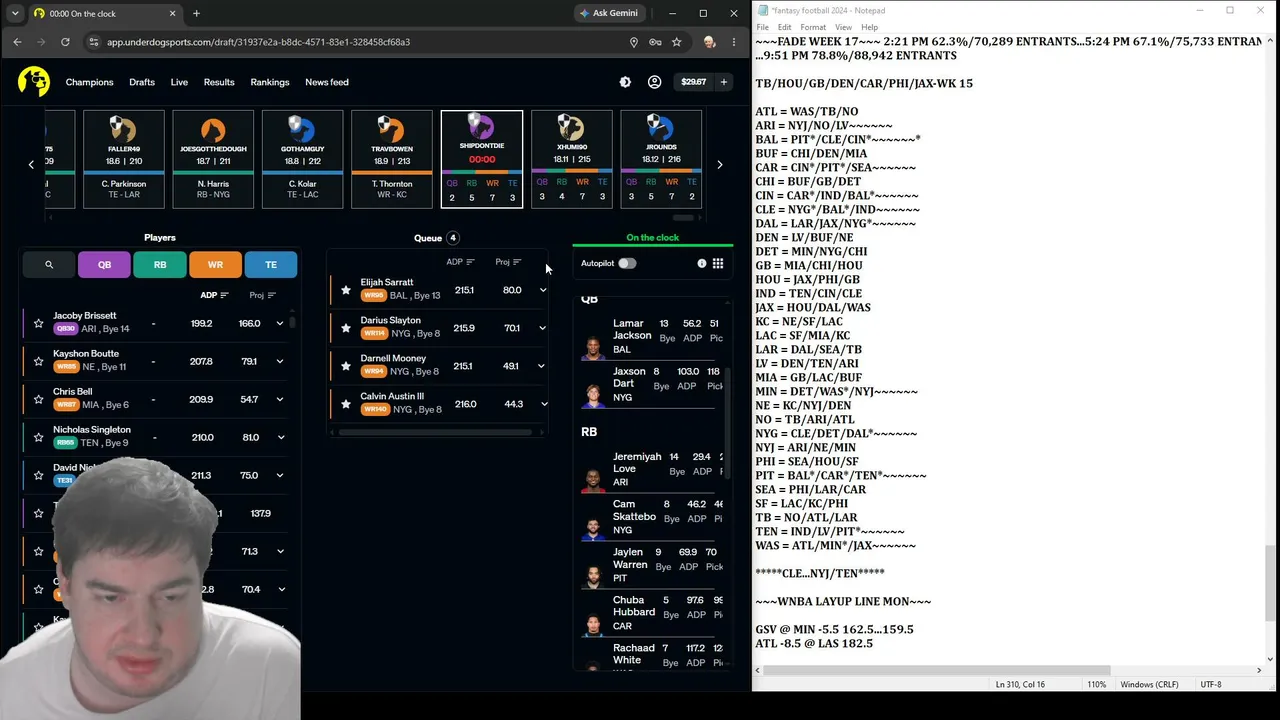Screen dimensions: 1280x720
Task: Open Notepad's File menu
Action: coord(762,27)
